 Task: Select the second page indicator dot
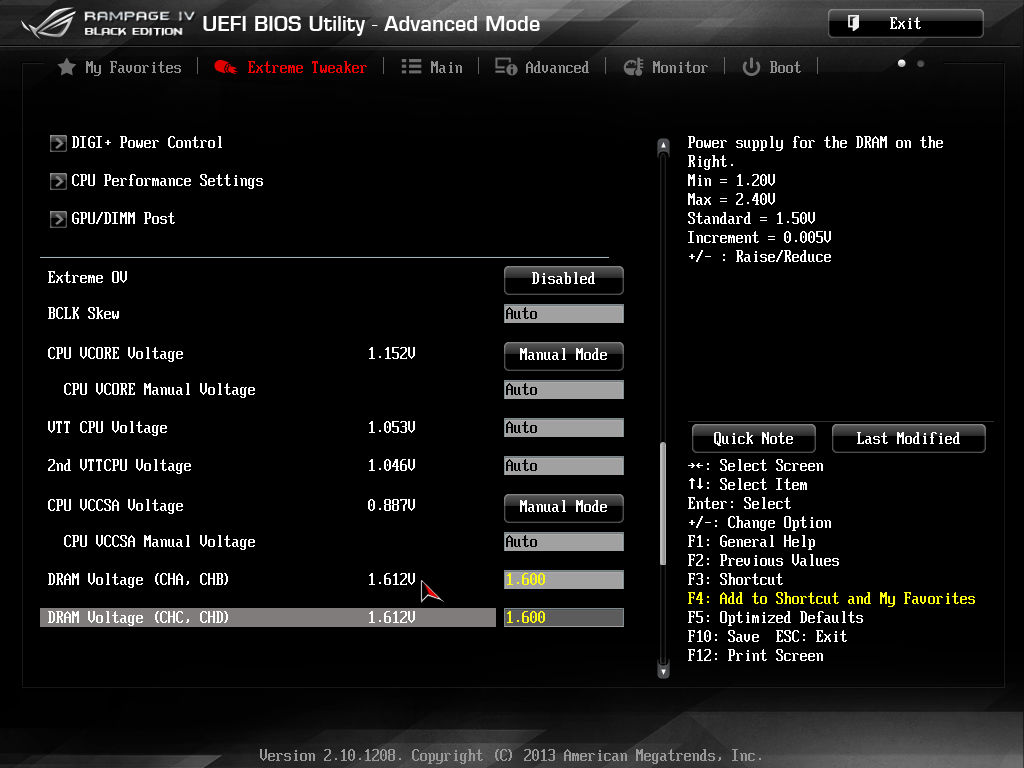point(921,63)
